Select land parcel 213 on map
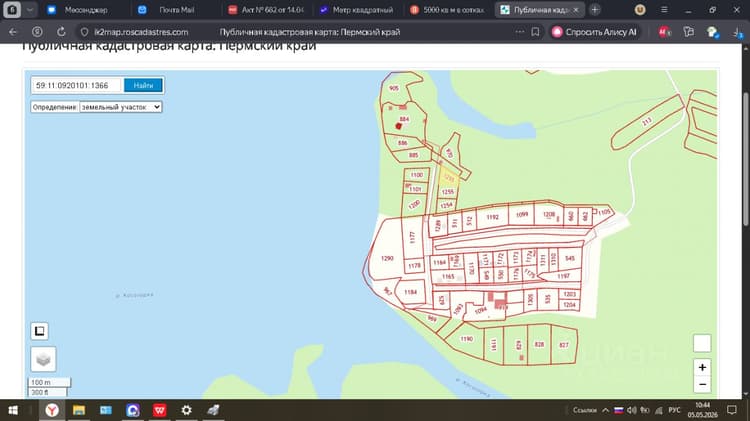The width and height of the screenshot is (750, 421). (647, 122)
